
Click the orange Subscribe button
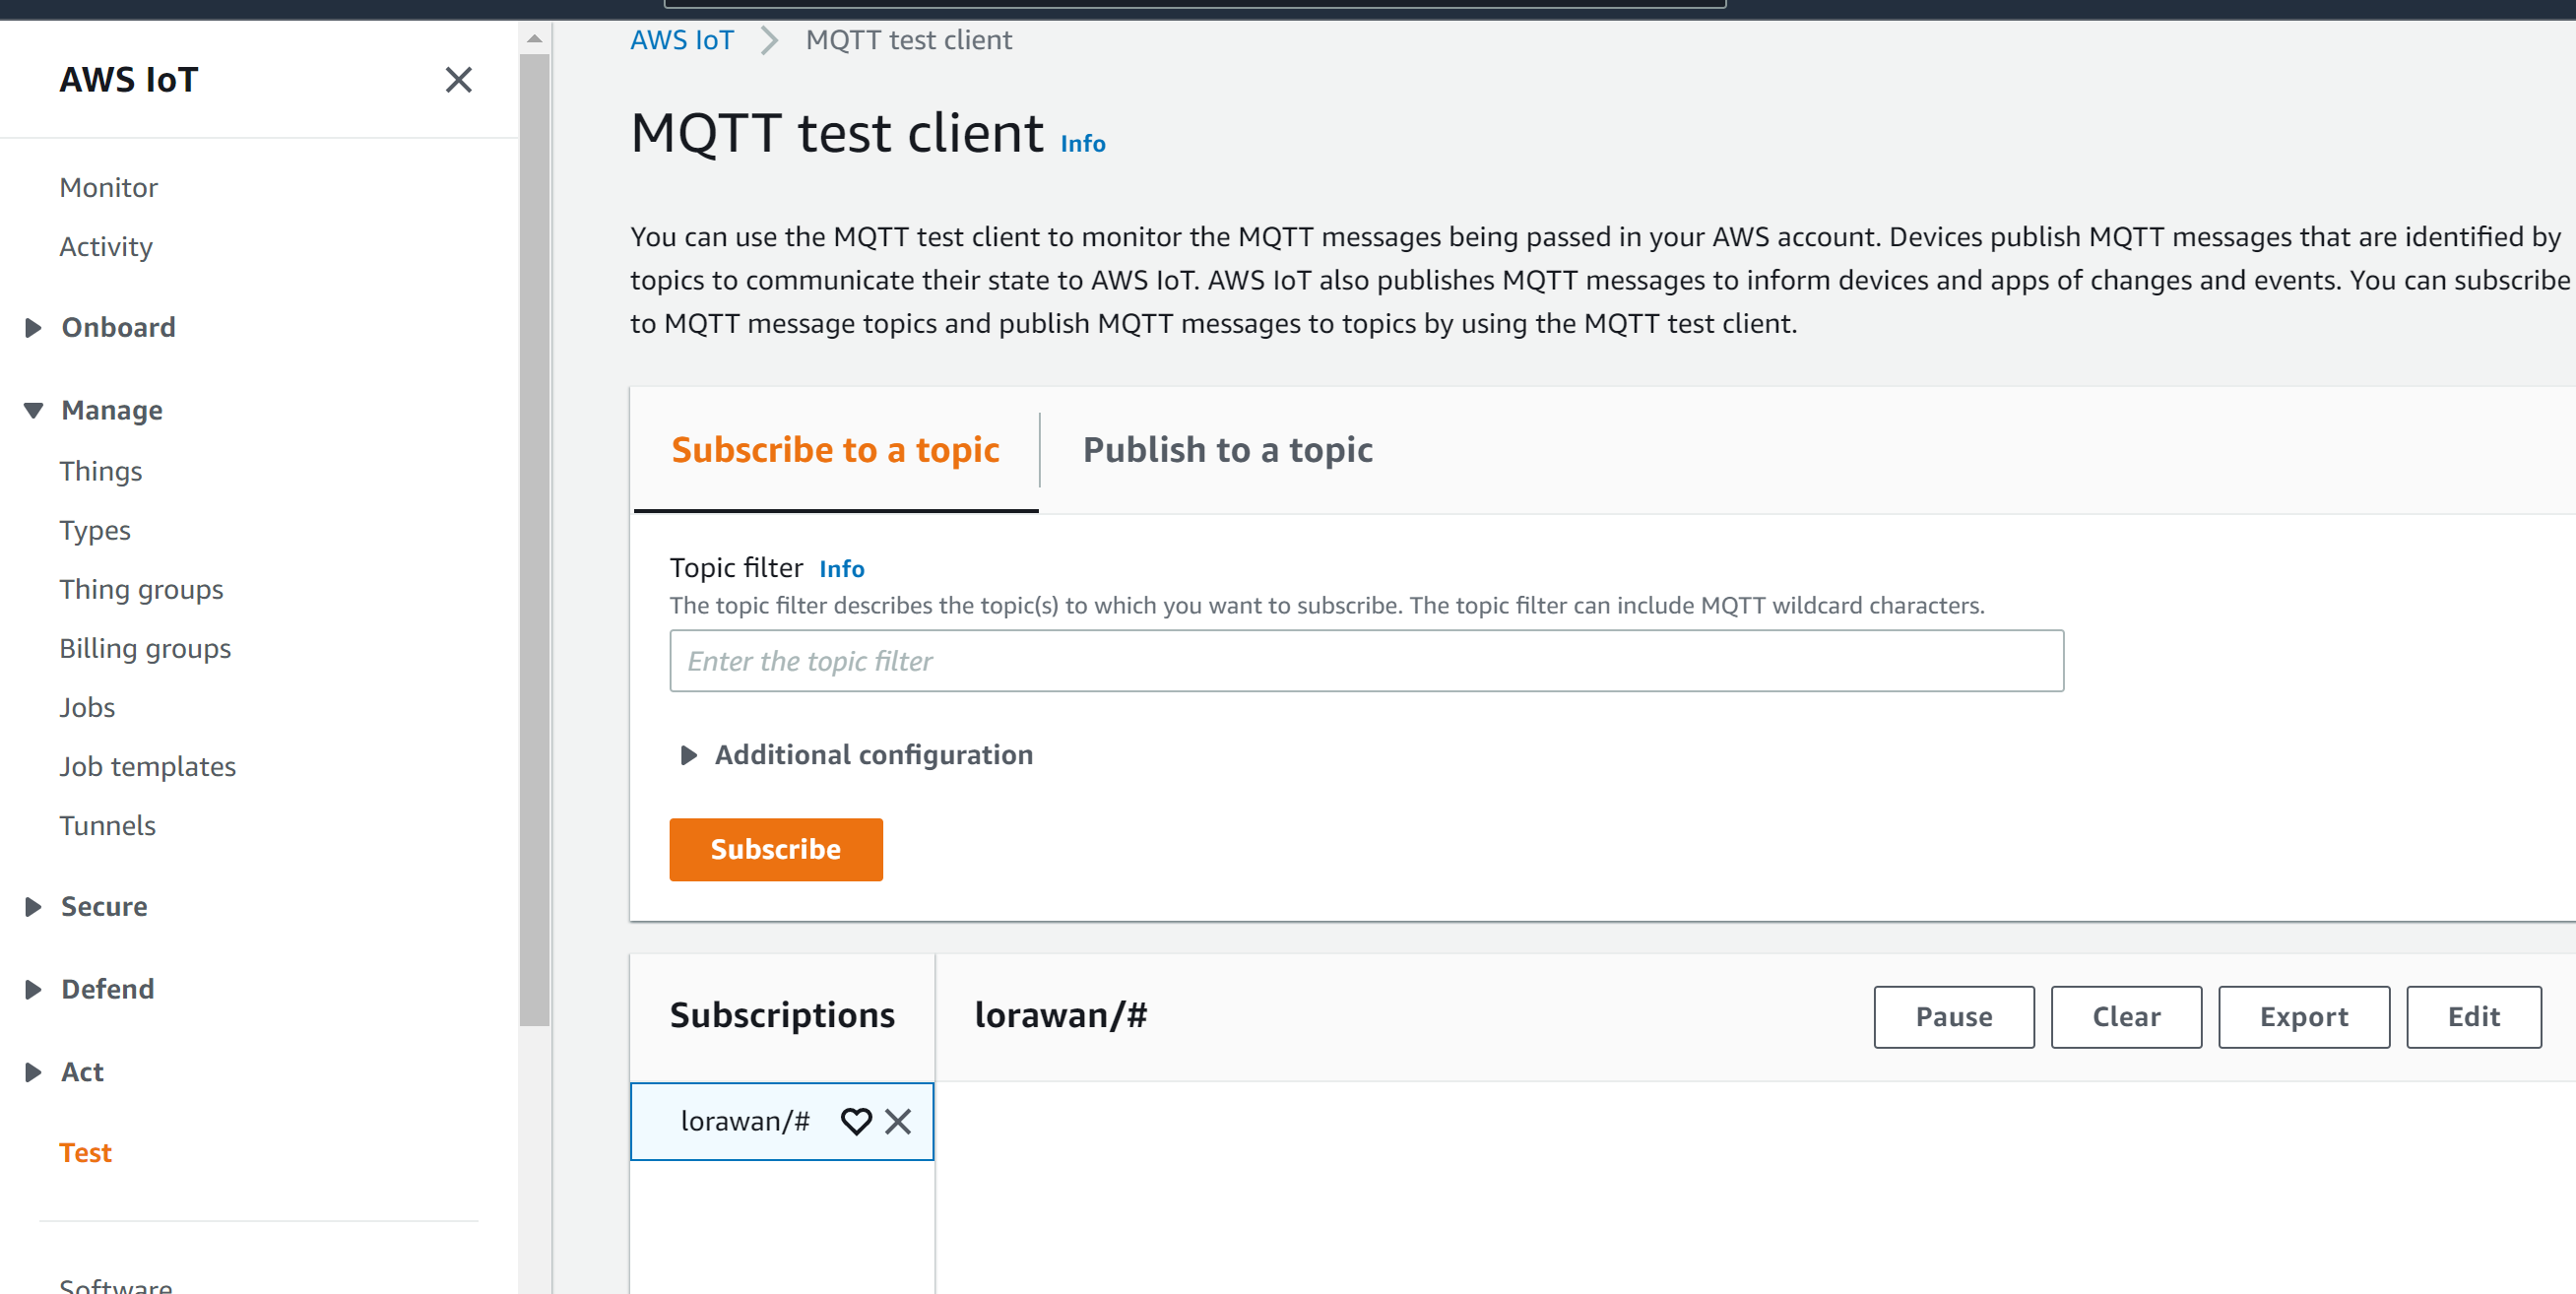pyautogui.click(x=776, y=849)
